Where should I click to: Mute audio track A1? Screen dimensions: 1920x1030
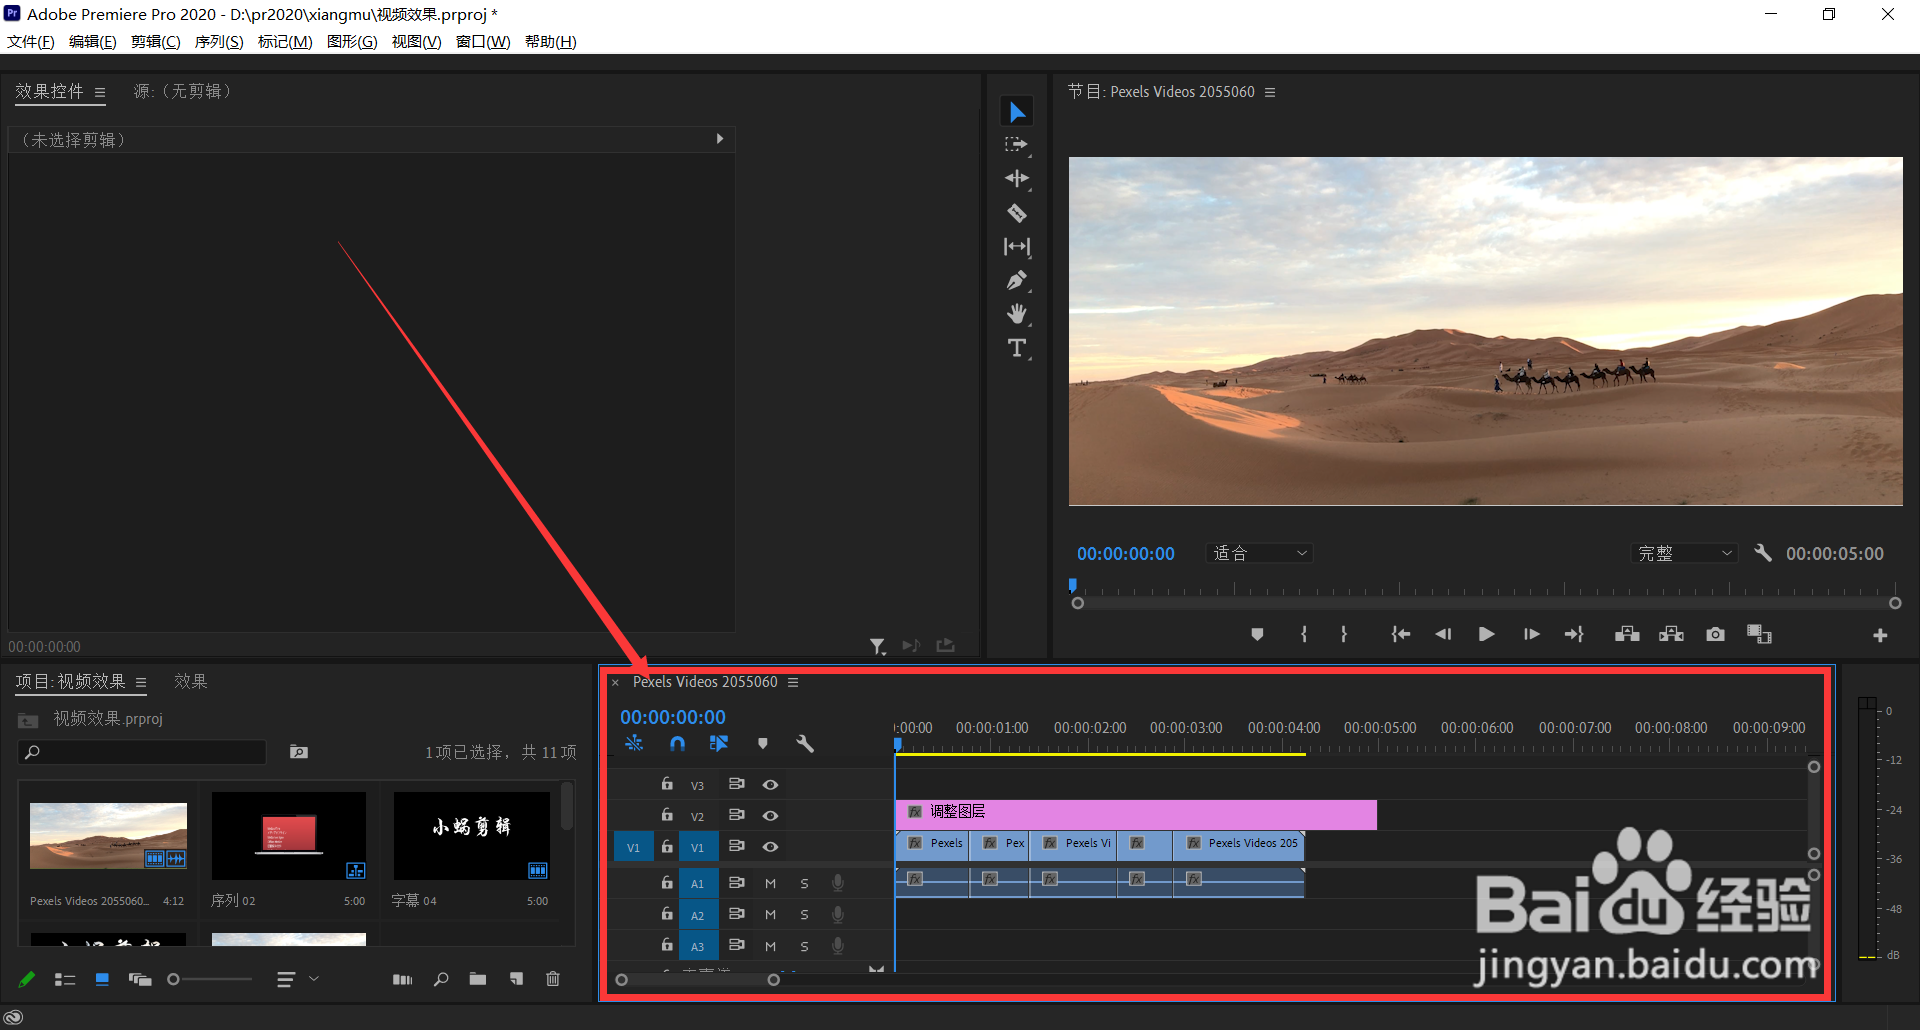(770, 884)
